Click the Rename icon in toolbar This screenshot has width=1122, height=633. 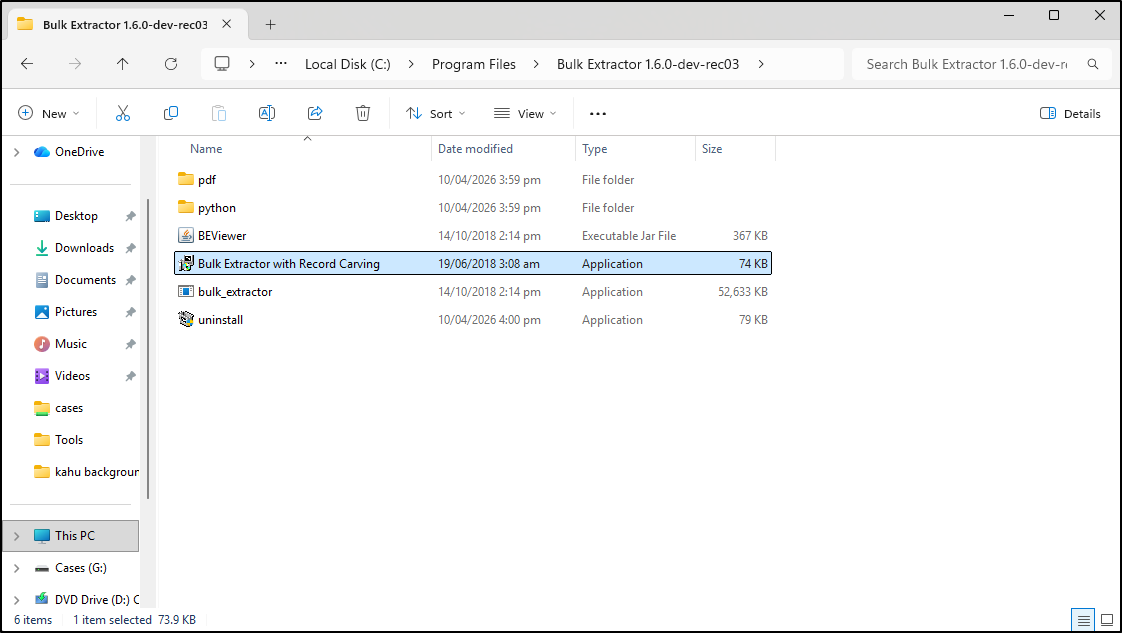click(267, 113)
